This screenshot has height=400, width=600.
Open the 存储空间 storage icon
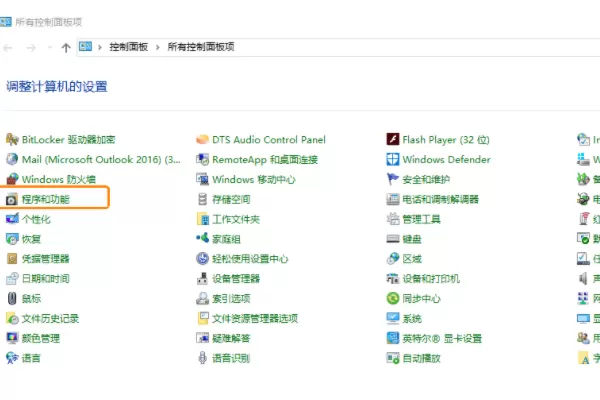click(x=202, y=199)
